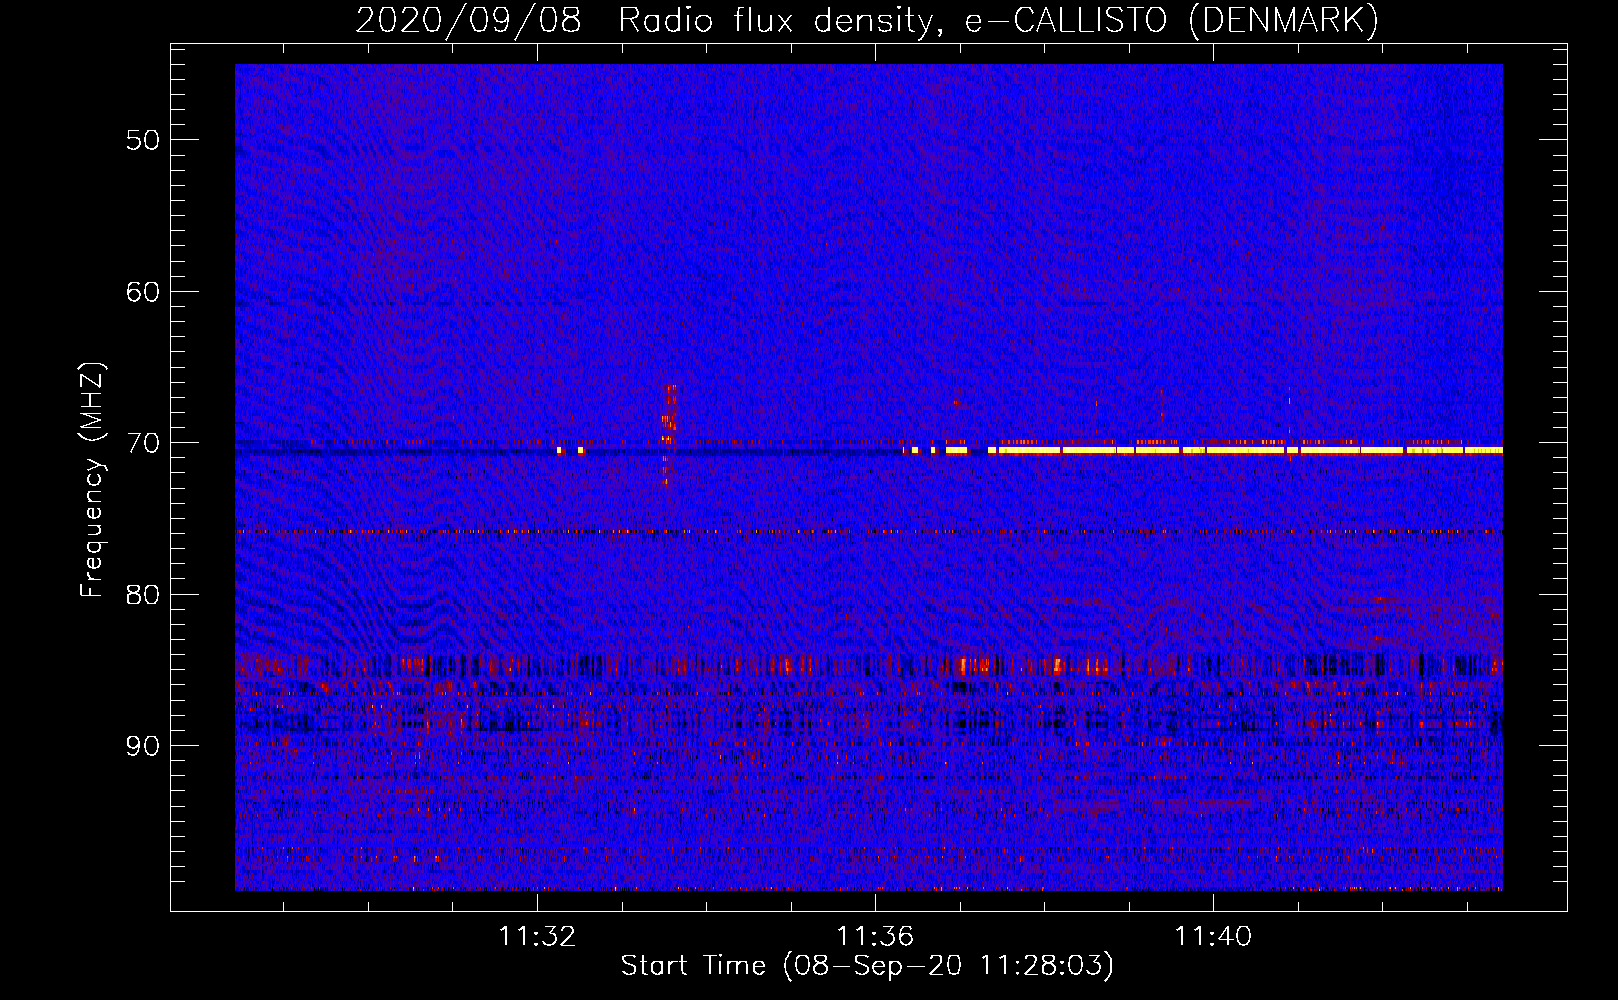This screenshot has height=1000, width=1618.
Task: Click the 11:36 time tick label
Action: [875, 937]
